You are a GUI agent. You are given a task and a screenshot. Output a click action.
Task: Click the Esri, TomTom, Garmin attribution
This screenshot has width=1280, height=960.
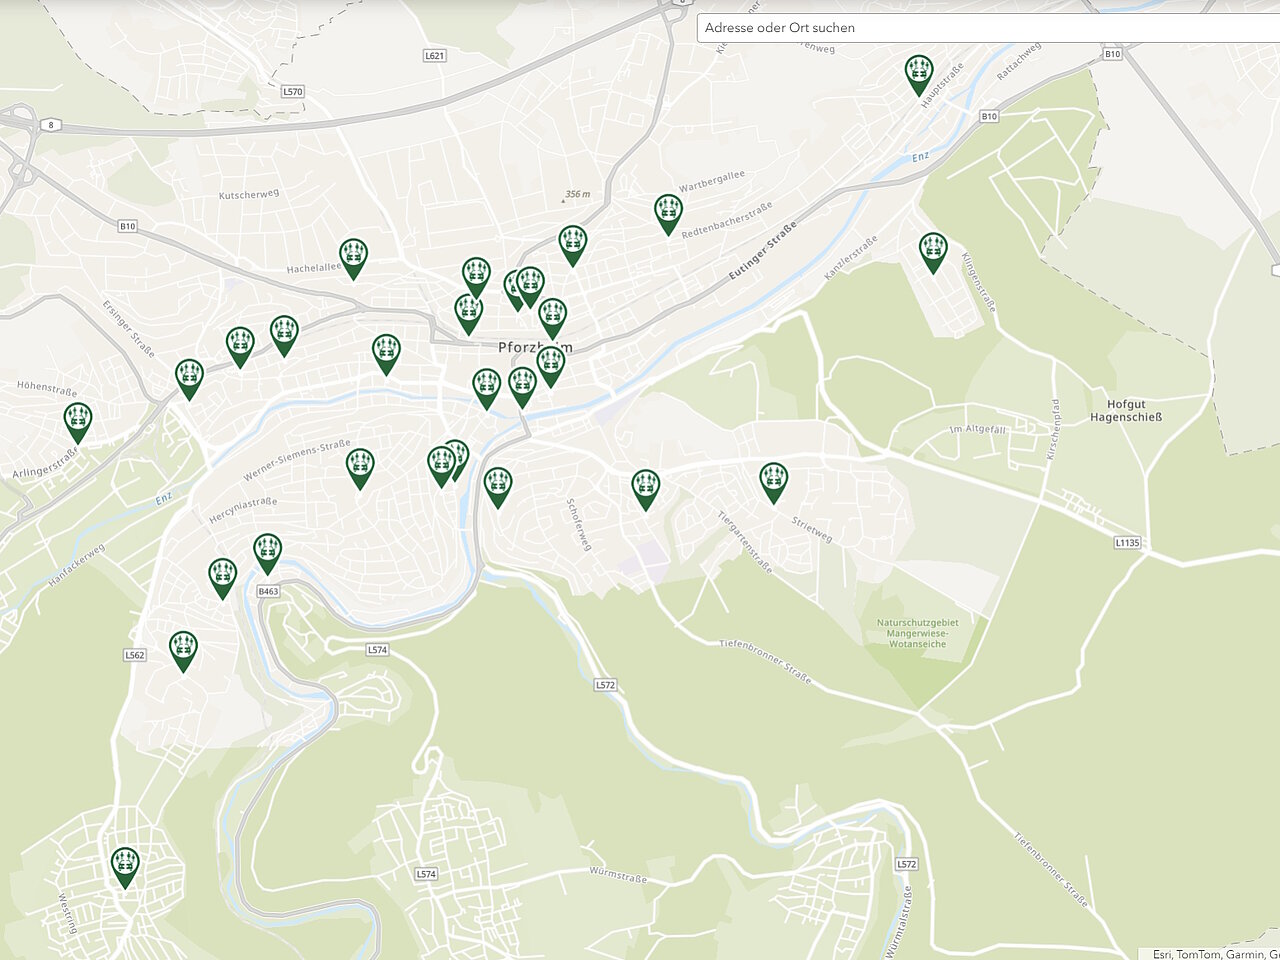click(1216, 954)
